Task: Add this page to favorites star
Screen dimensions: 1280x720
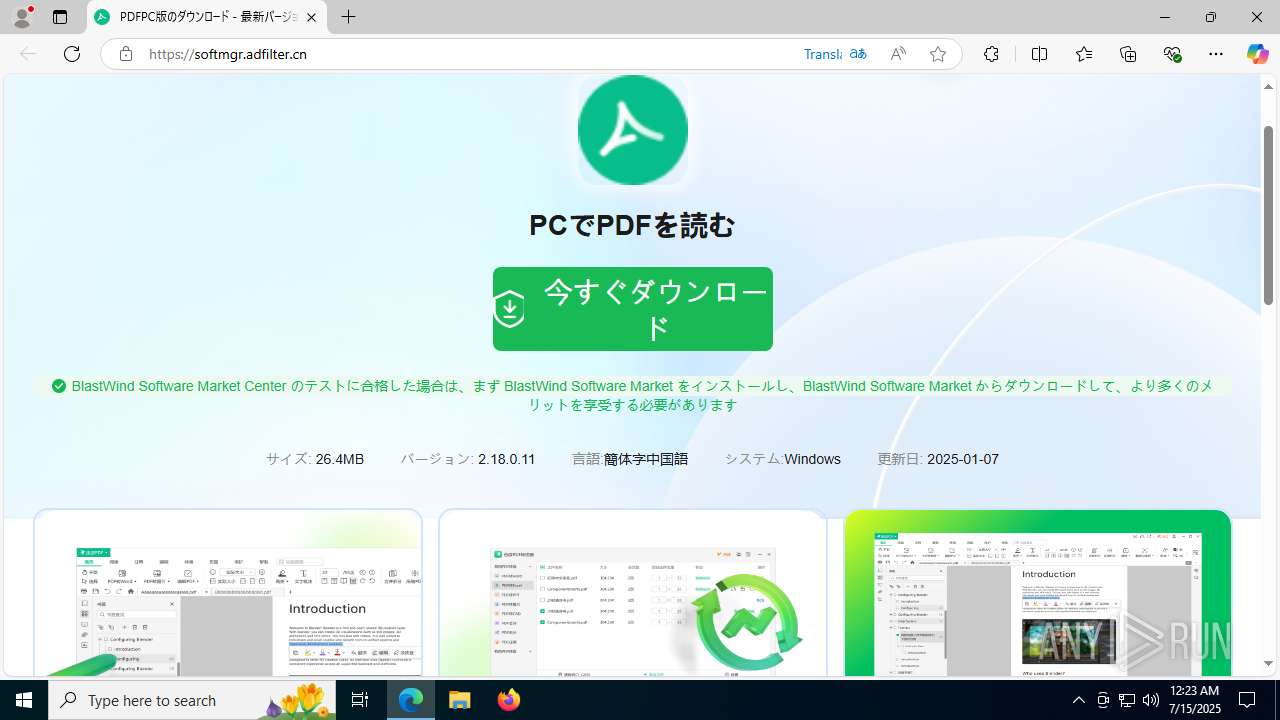Action: tap(937, 54)
